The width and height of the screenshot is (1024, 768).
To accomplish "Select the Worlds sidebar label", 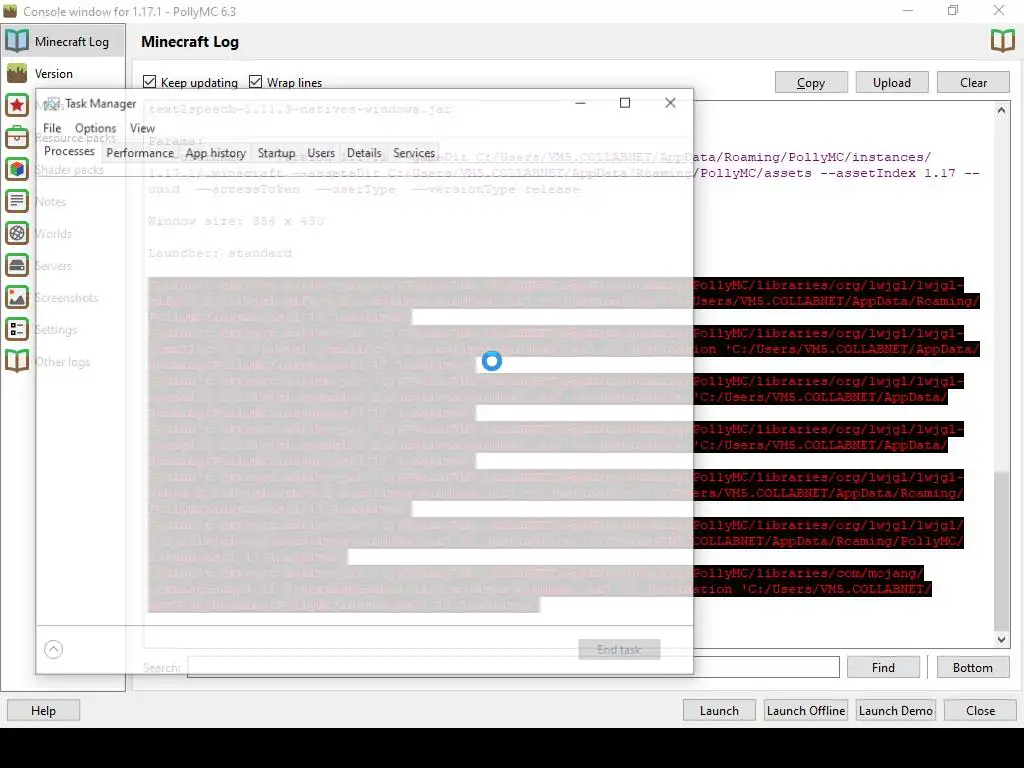I will 53,234.
